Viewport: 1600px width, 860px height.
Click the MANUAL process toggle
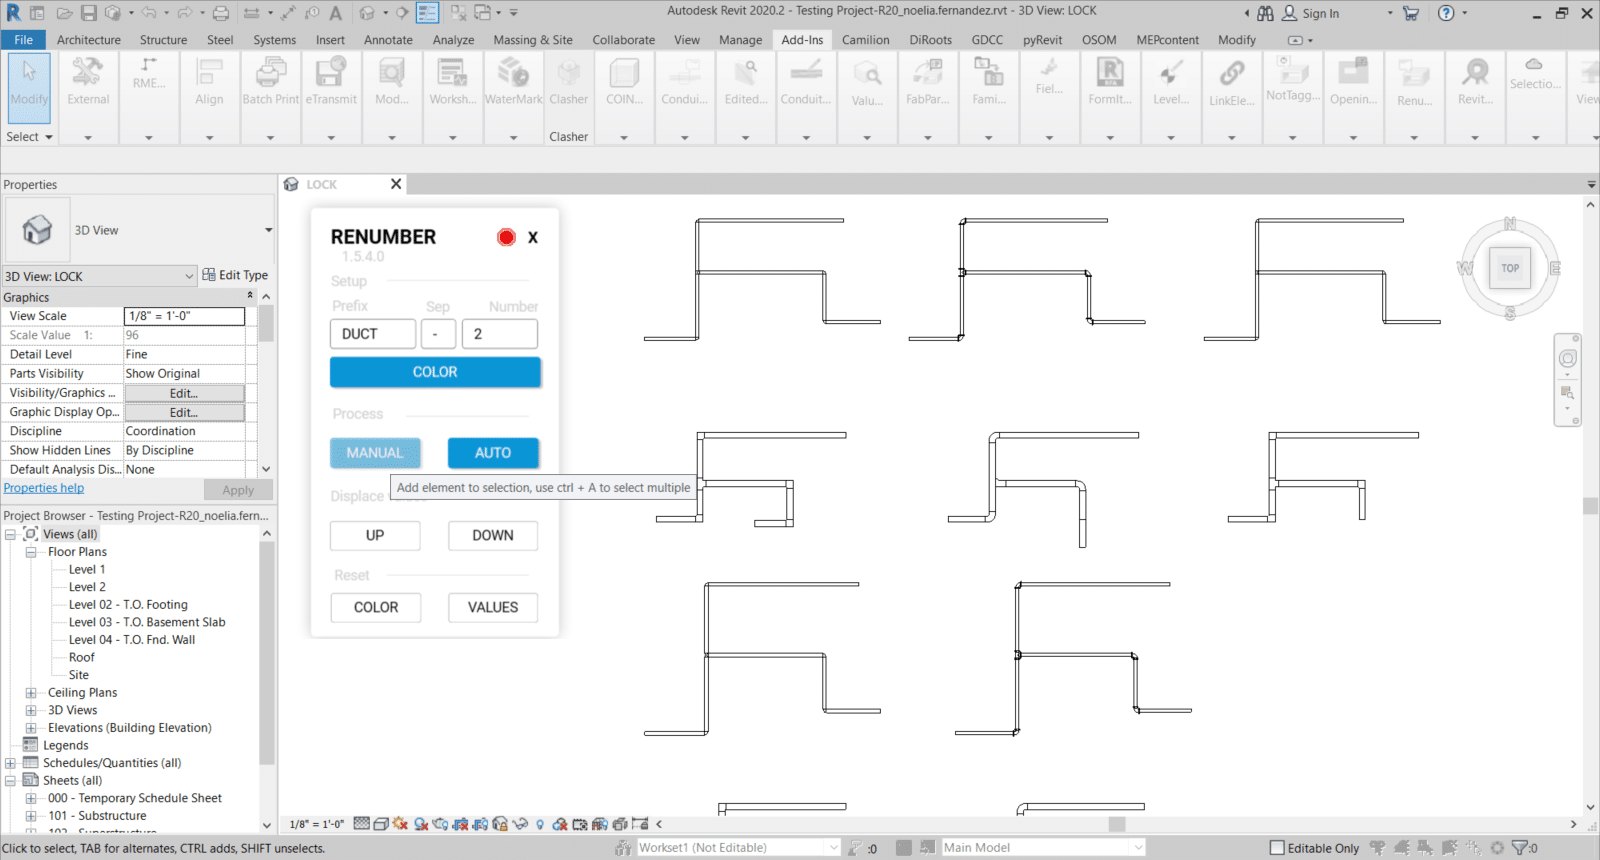375,453
